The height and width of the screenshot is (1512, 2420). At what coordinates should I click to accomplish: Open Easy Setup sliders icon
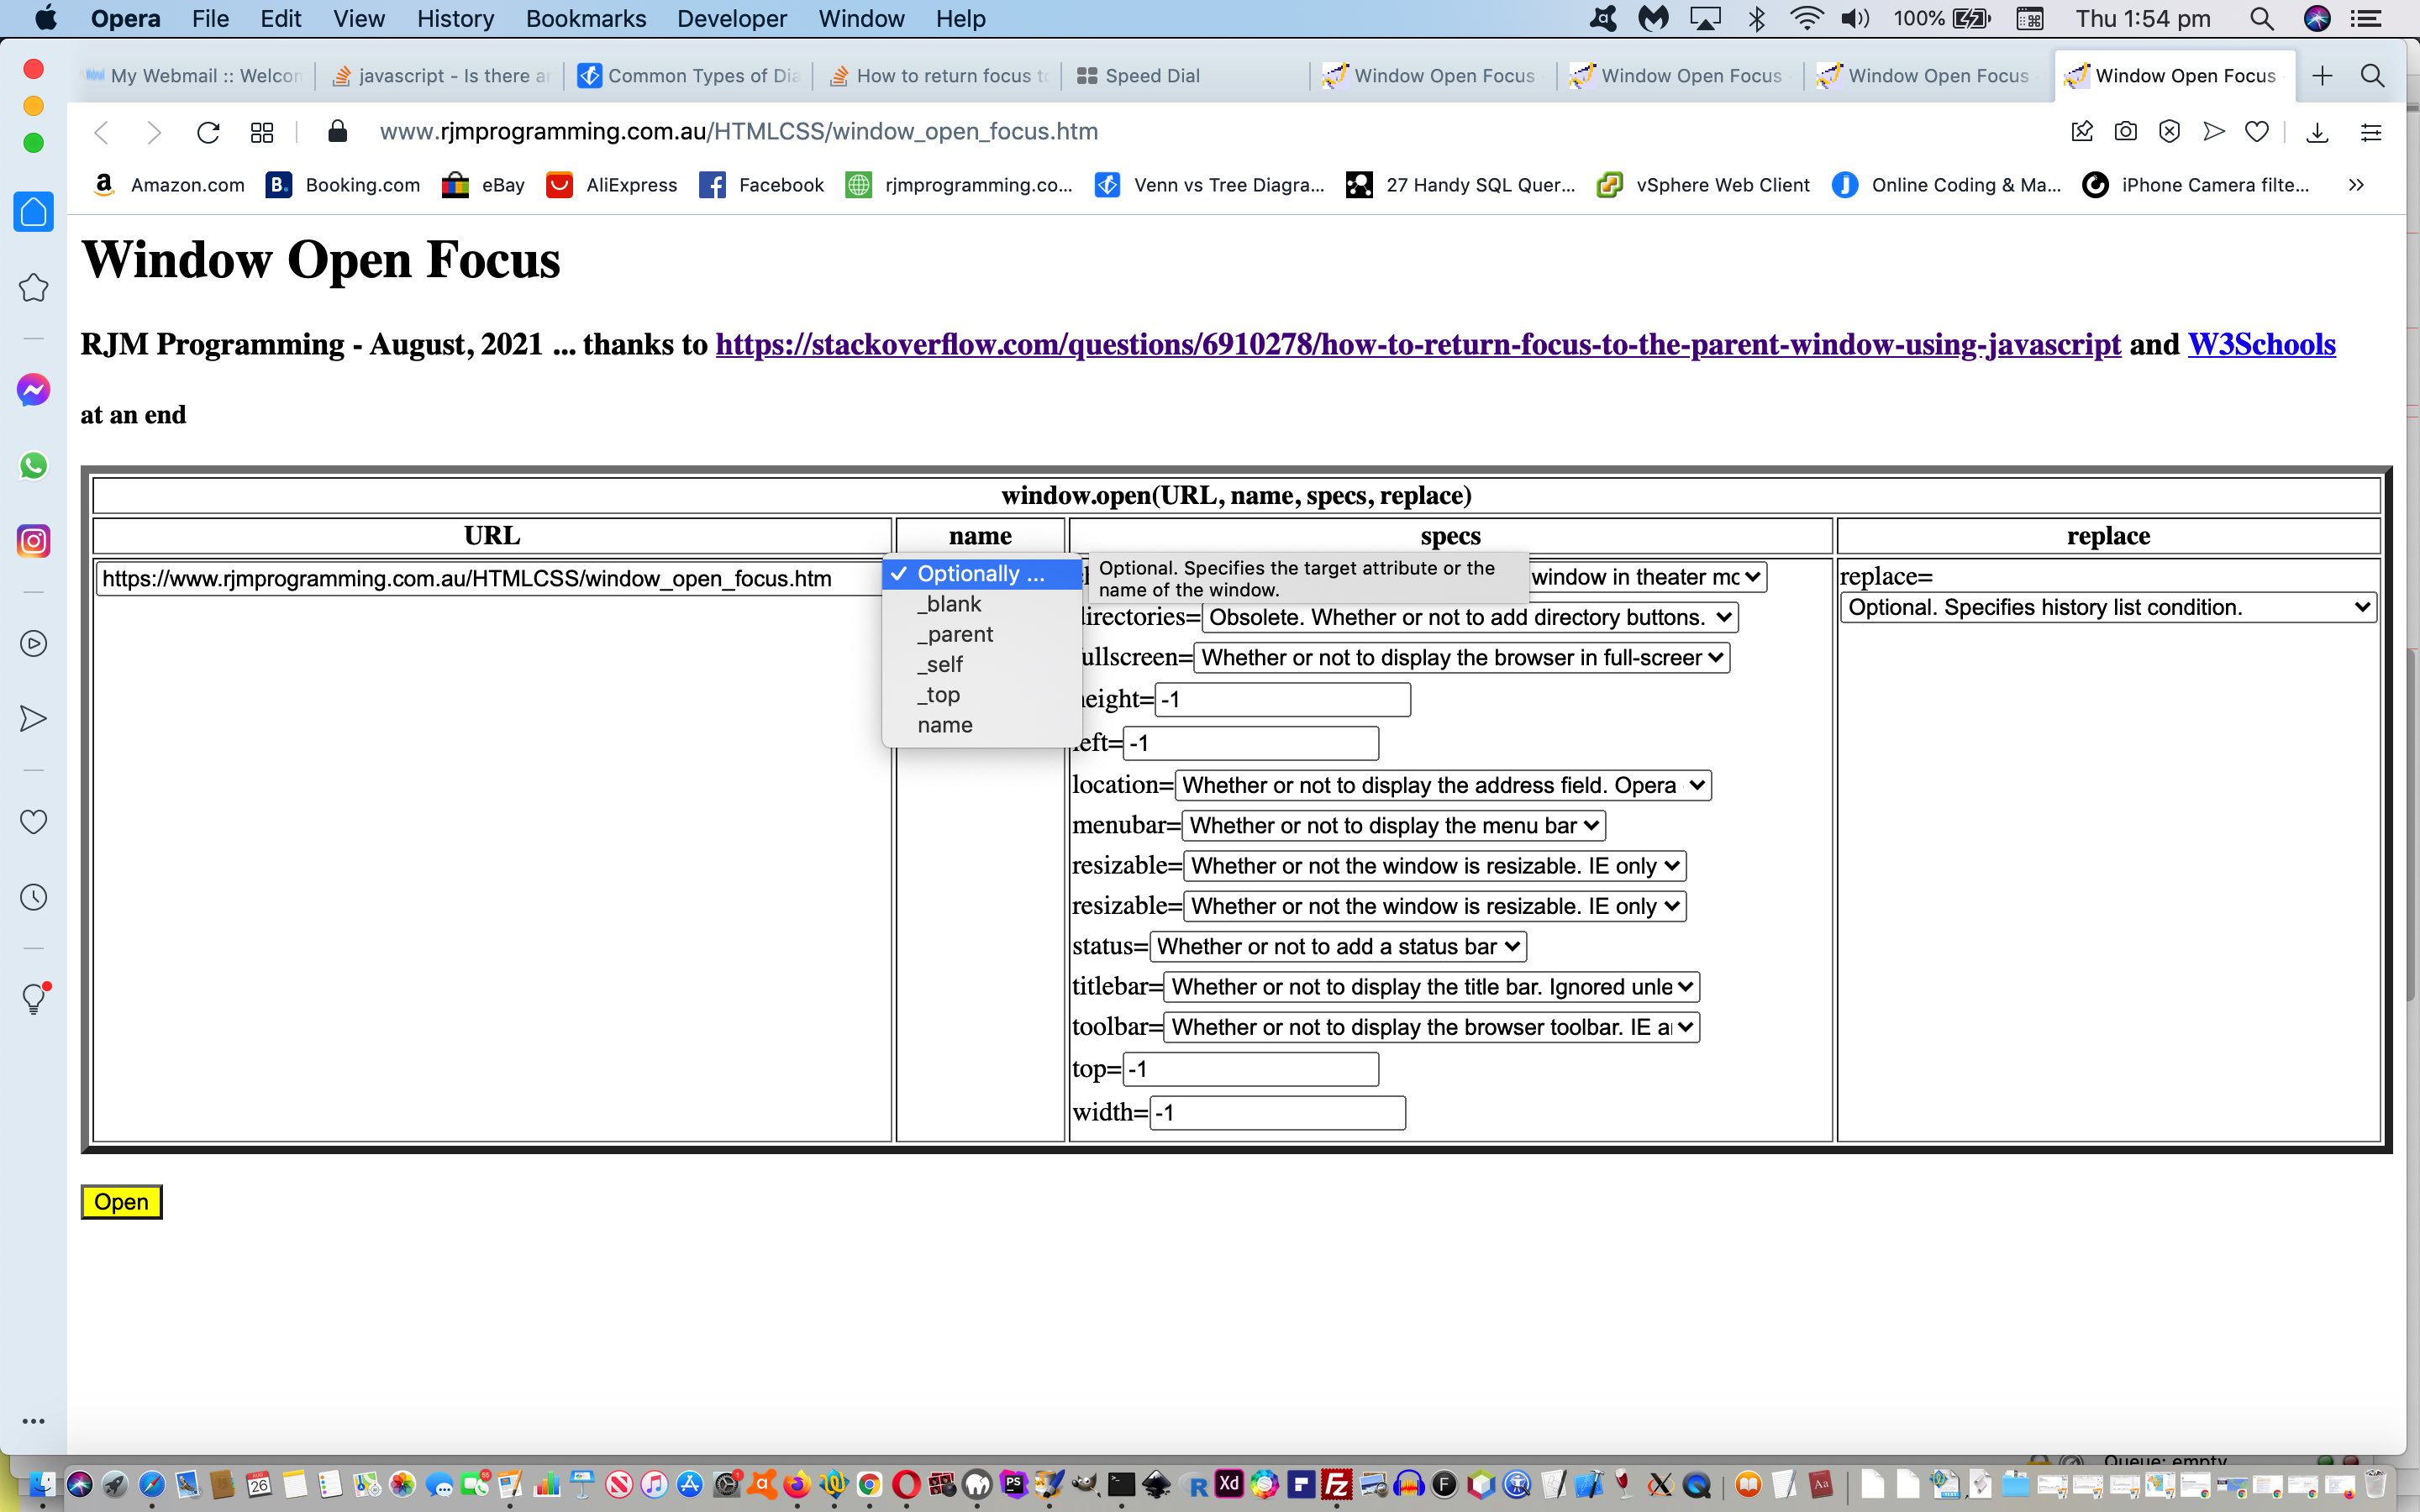tap(2371, 131)
